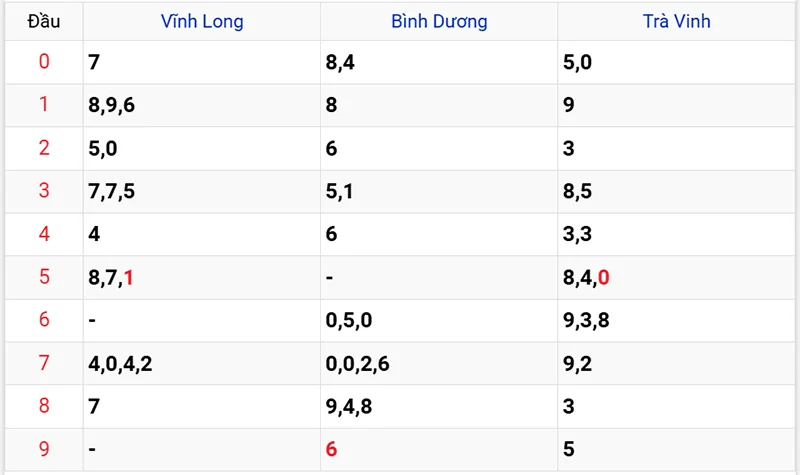The height and width of the screenshot is (475, 800).
Task: Select the row header number 5
Action: (x=43, y=277)
